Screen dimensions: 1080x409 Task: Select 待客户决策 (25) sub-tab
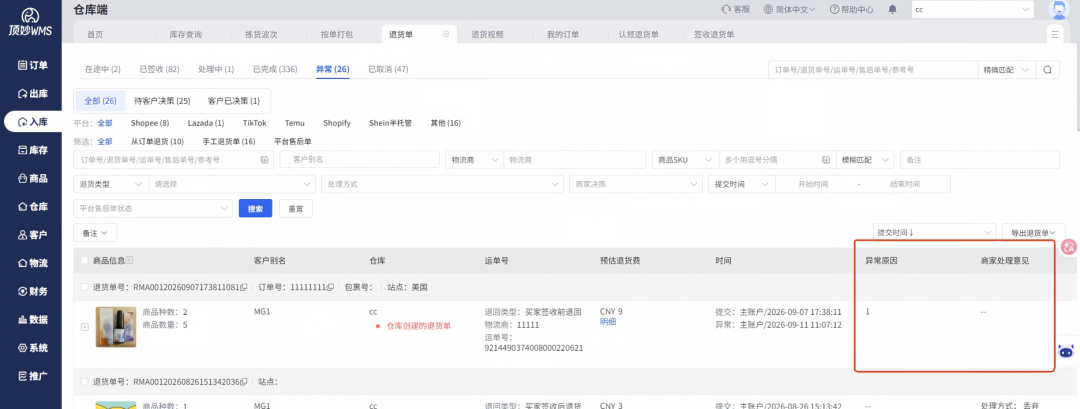pyautogui.click(x=162, y=101)
